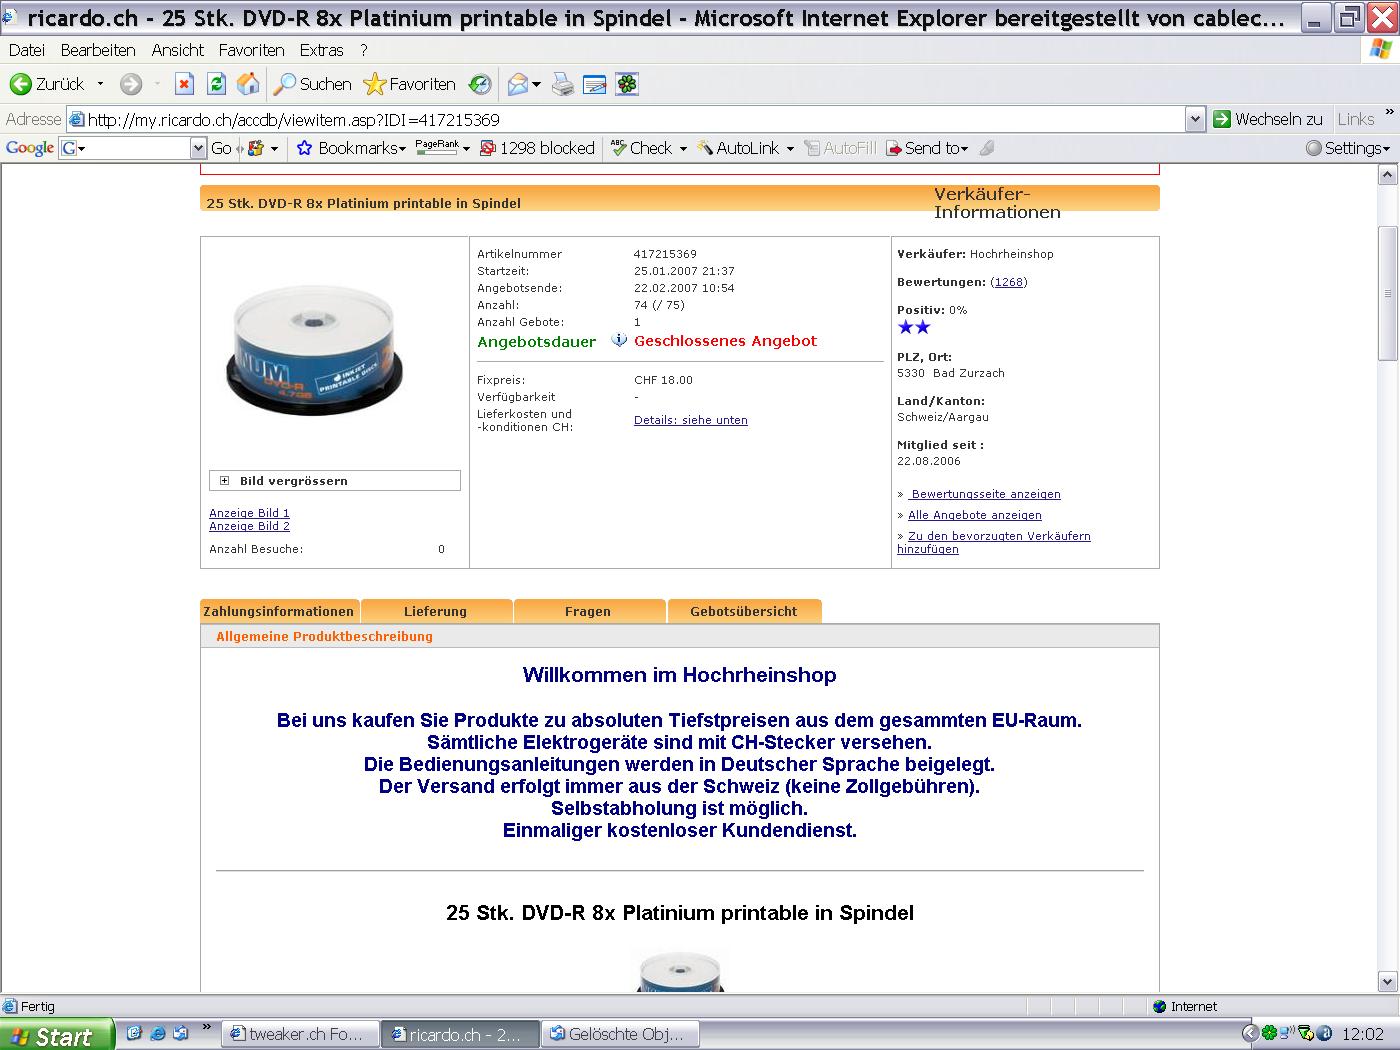Click the Bewertungsseite anzeigen link

(x=985, y=494)
